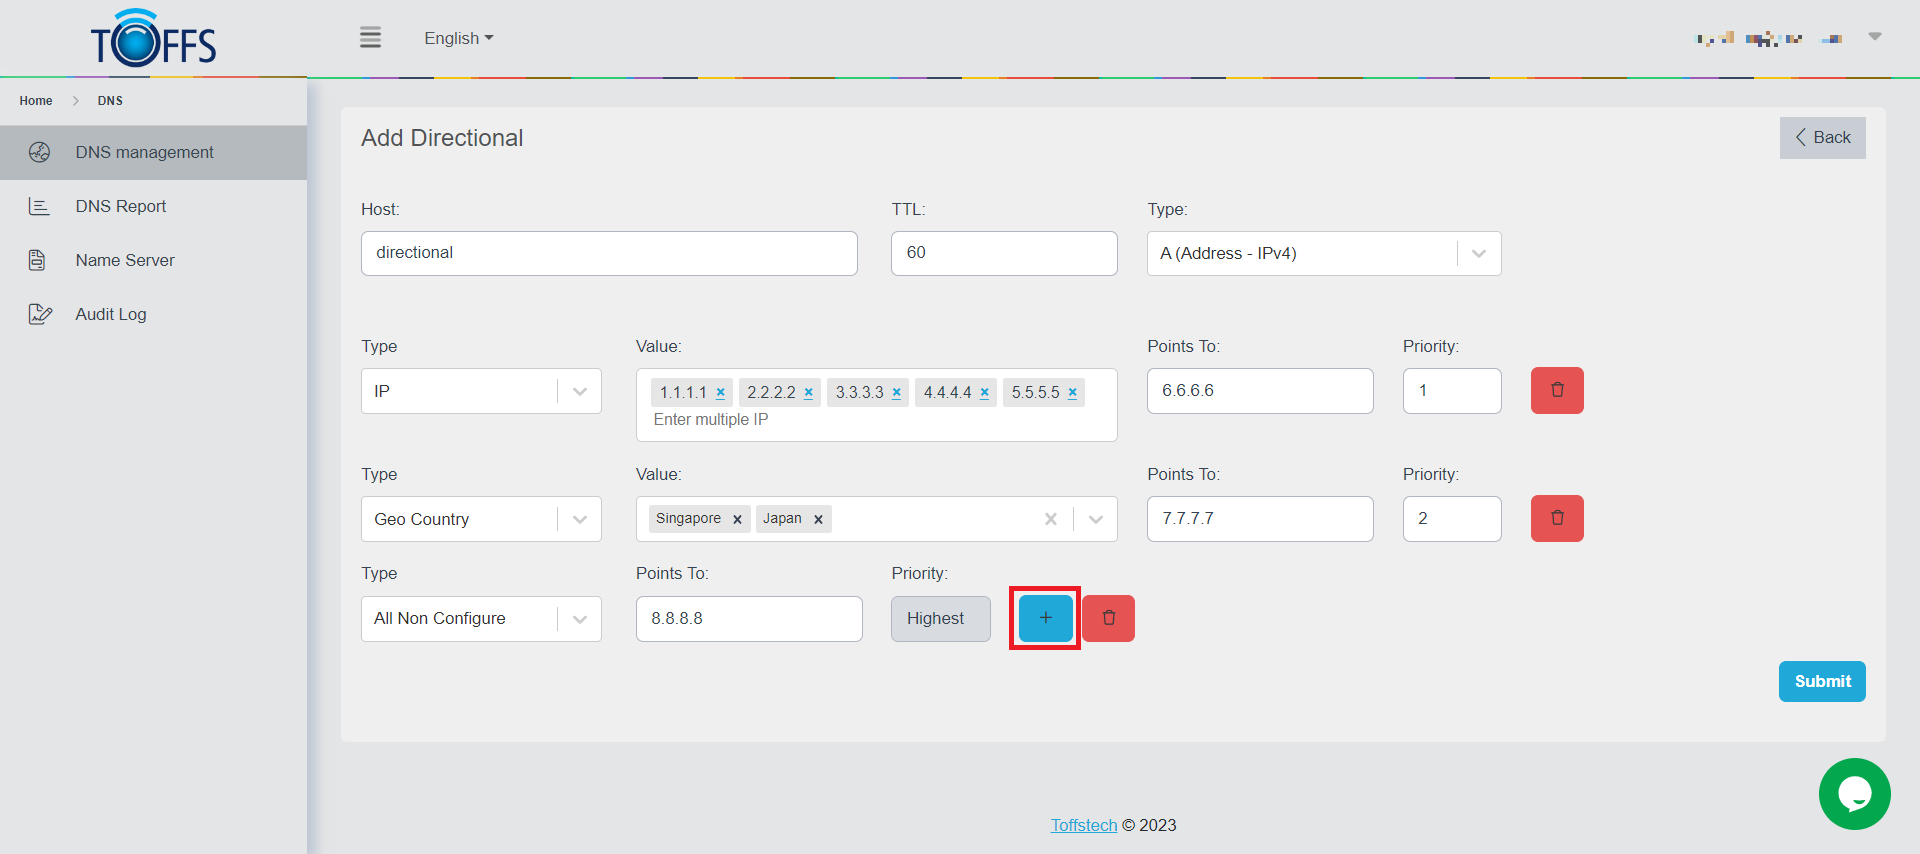Delete the IP rule row
Screen dimensions: 1920x854
(x=1556, y=390)
